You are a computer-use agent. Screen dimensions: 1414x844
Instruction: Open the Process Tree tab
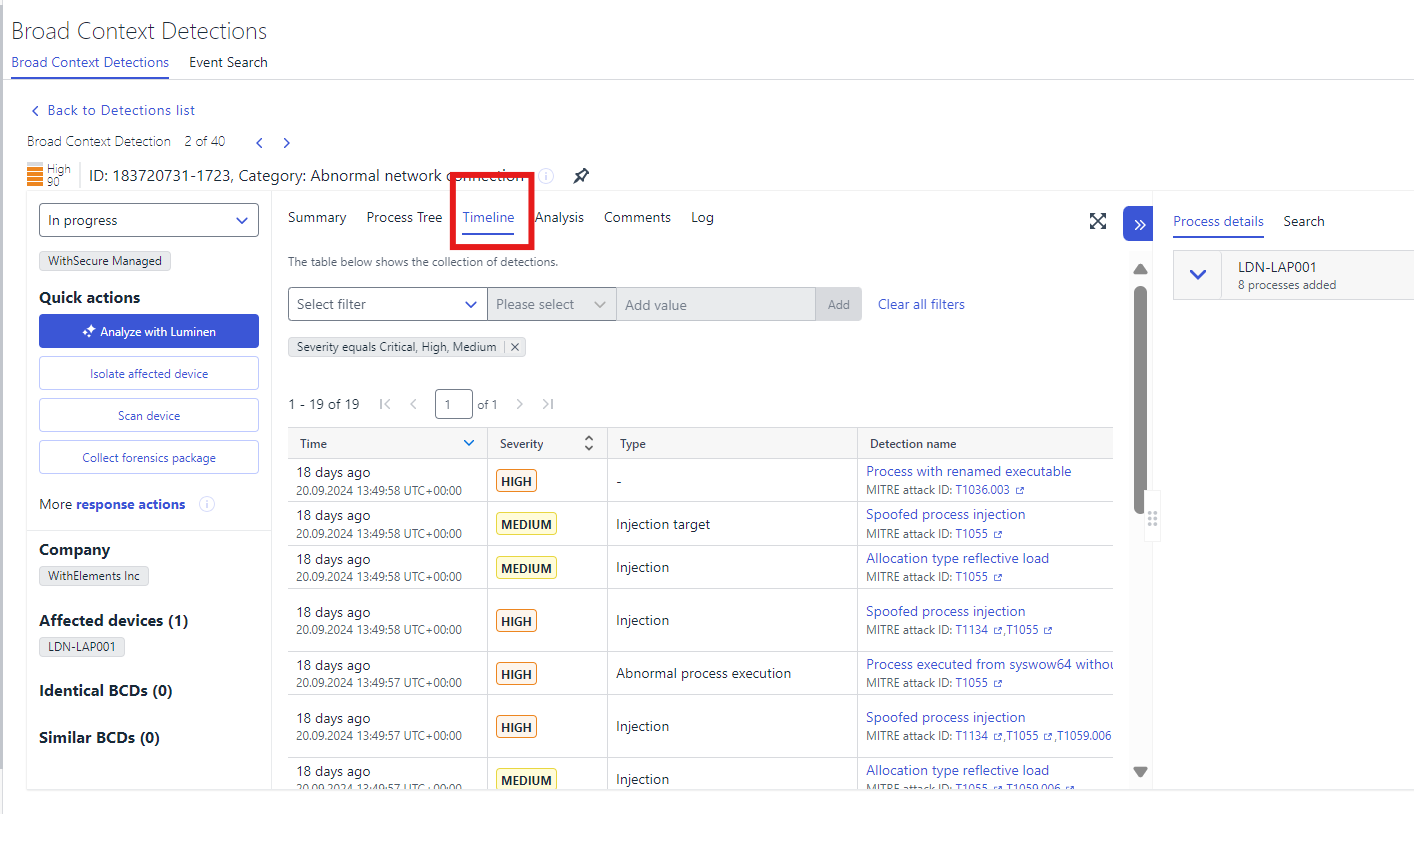click(x=404, y=217)
